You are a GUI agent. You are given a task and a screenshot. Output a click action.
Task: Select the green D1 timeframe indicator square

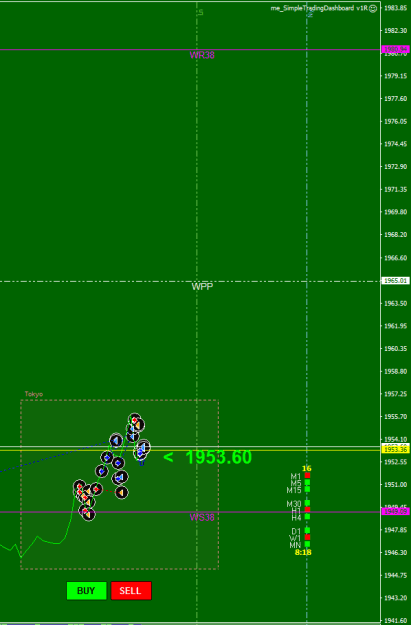point(307,530)
